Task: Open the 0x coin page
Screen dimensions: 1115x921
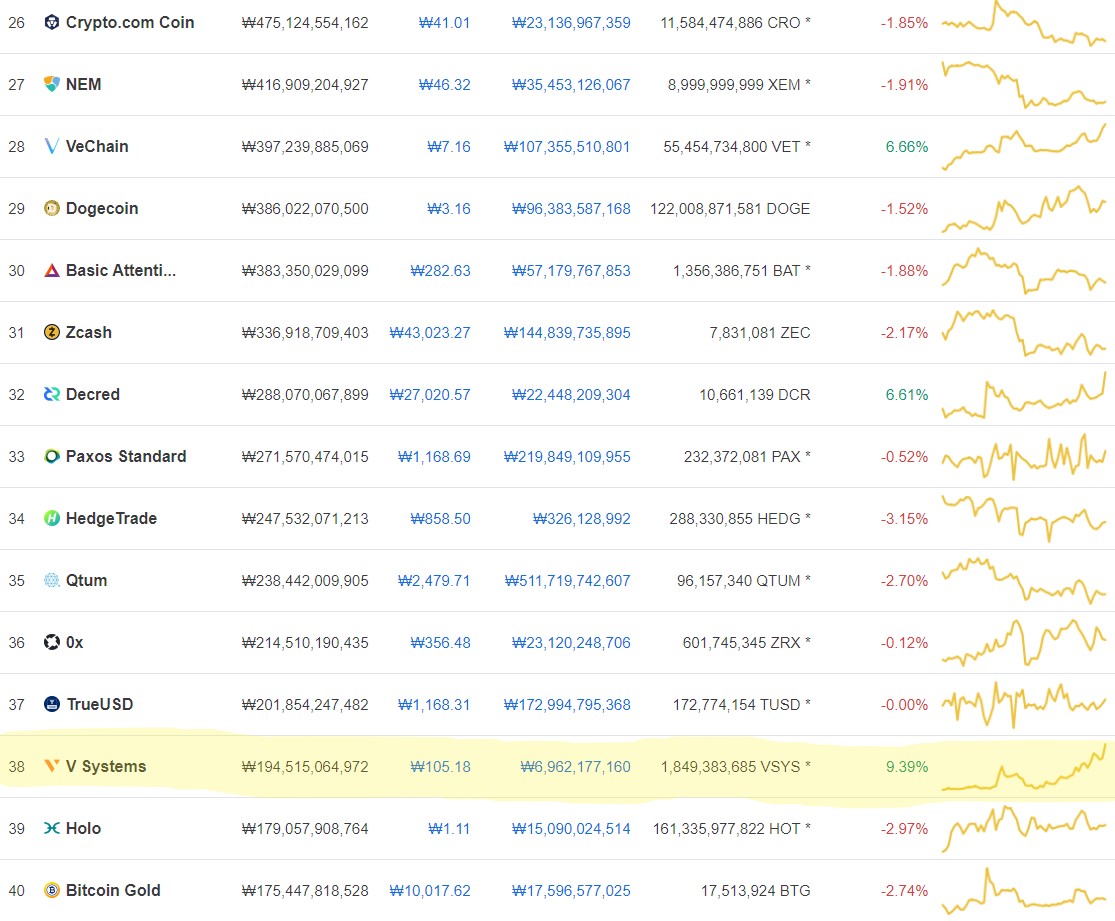Action: (x=75, y=642)
